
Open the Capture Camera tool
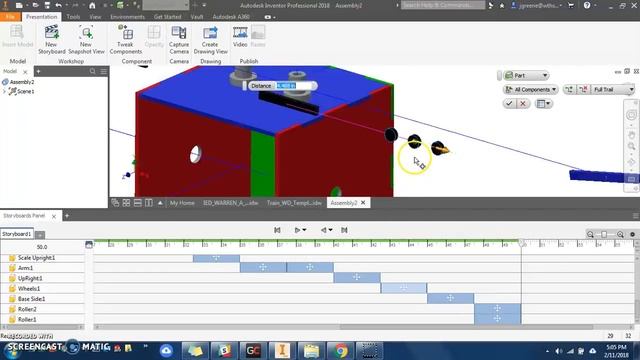point(179,40)
